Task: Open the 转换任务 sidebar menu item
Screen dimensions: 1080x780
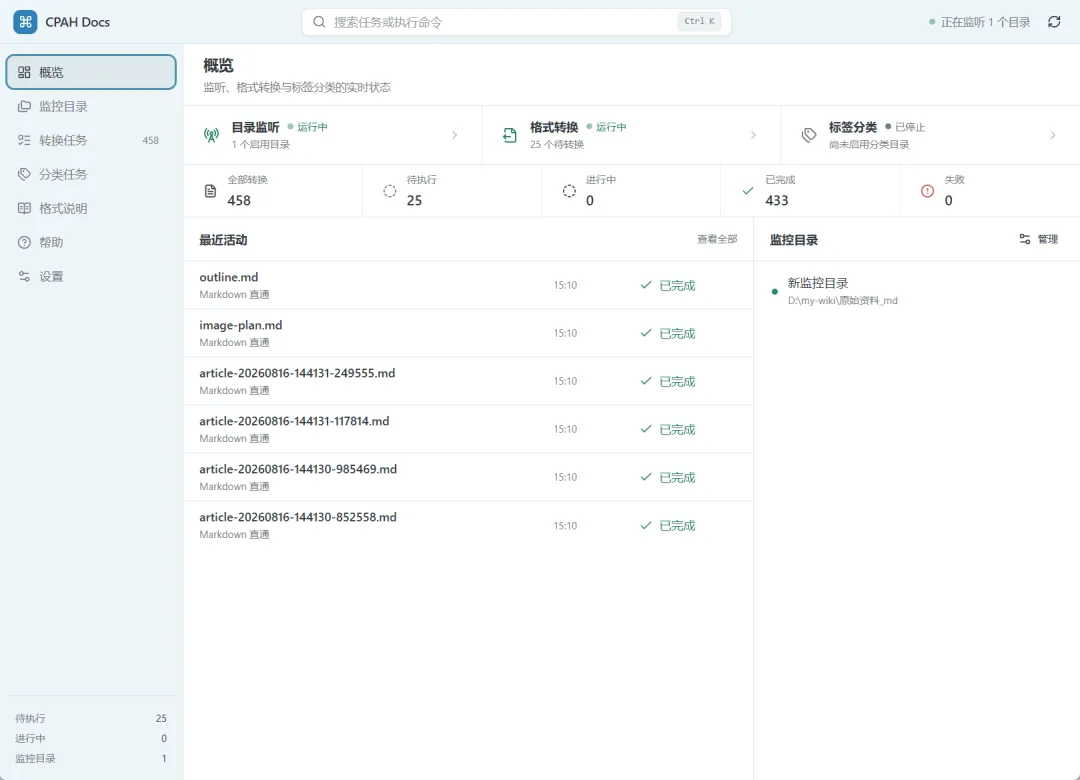Action: pos(91,140)
